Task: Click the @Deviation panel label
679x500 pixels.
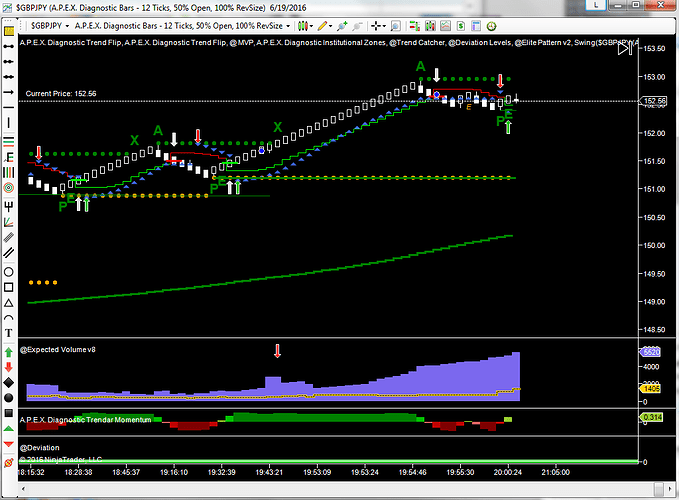Action: coord(40,448)
